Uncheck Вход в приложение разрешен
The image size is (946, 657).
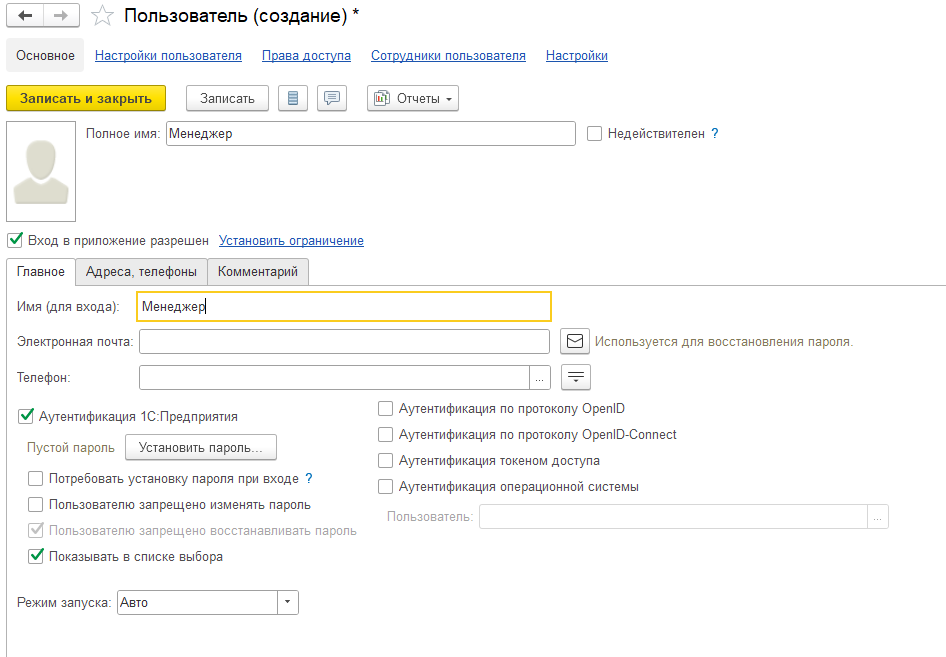[15, 240]
